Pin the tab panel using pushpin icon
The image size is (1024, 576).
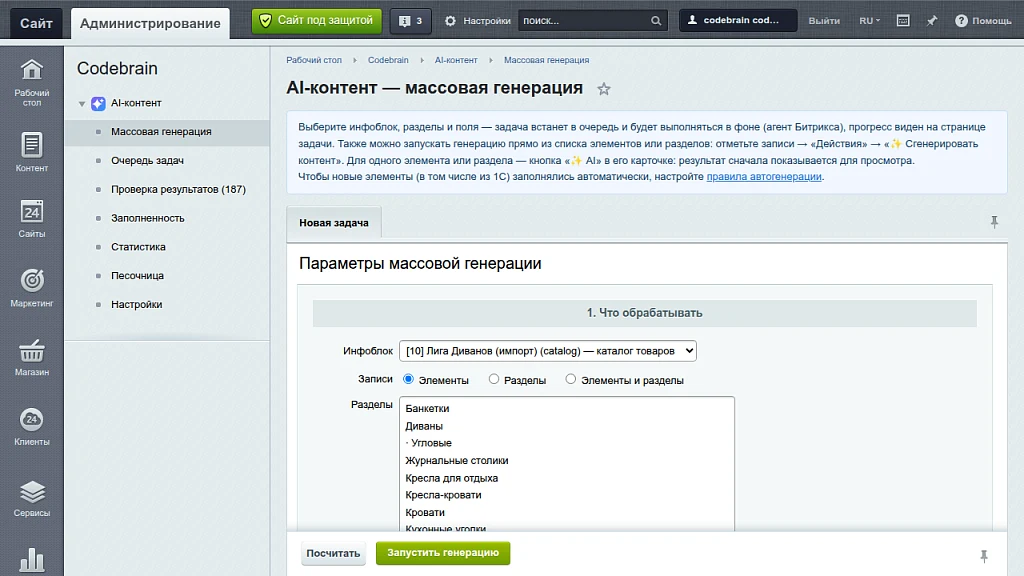pos(994,222)
